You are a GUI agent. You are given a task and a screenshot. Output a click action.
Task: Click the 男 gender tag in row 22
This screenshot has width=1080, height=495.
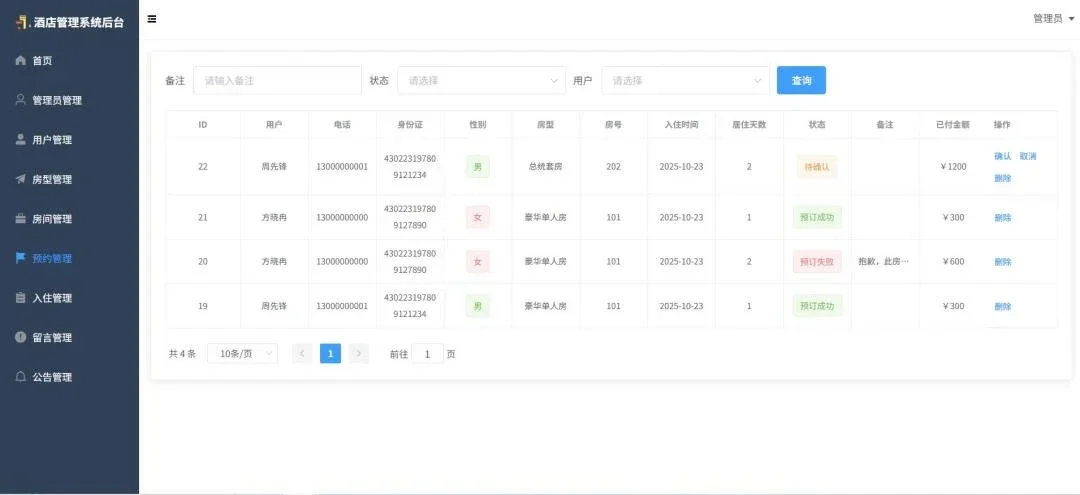click(477, 167)
